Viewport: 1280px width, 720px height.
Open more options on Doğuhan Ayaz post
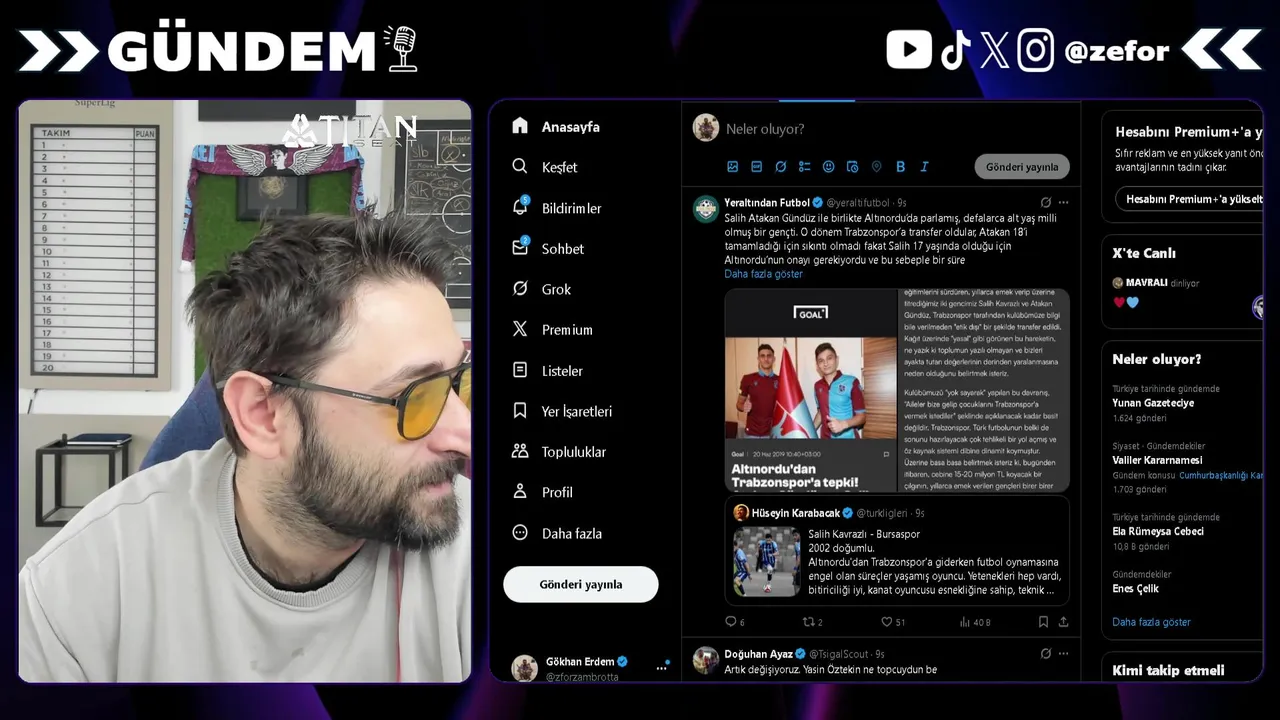[x=1063, y=653]
